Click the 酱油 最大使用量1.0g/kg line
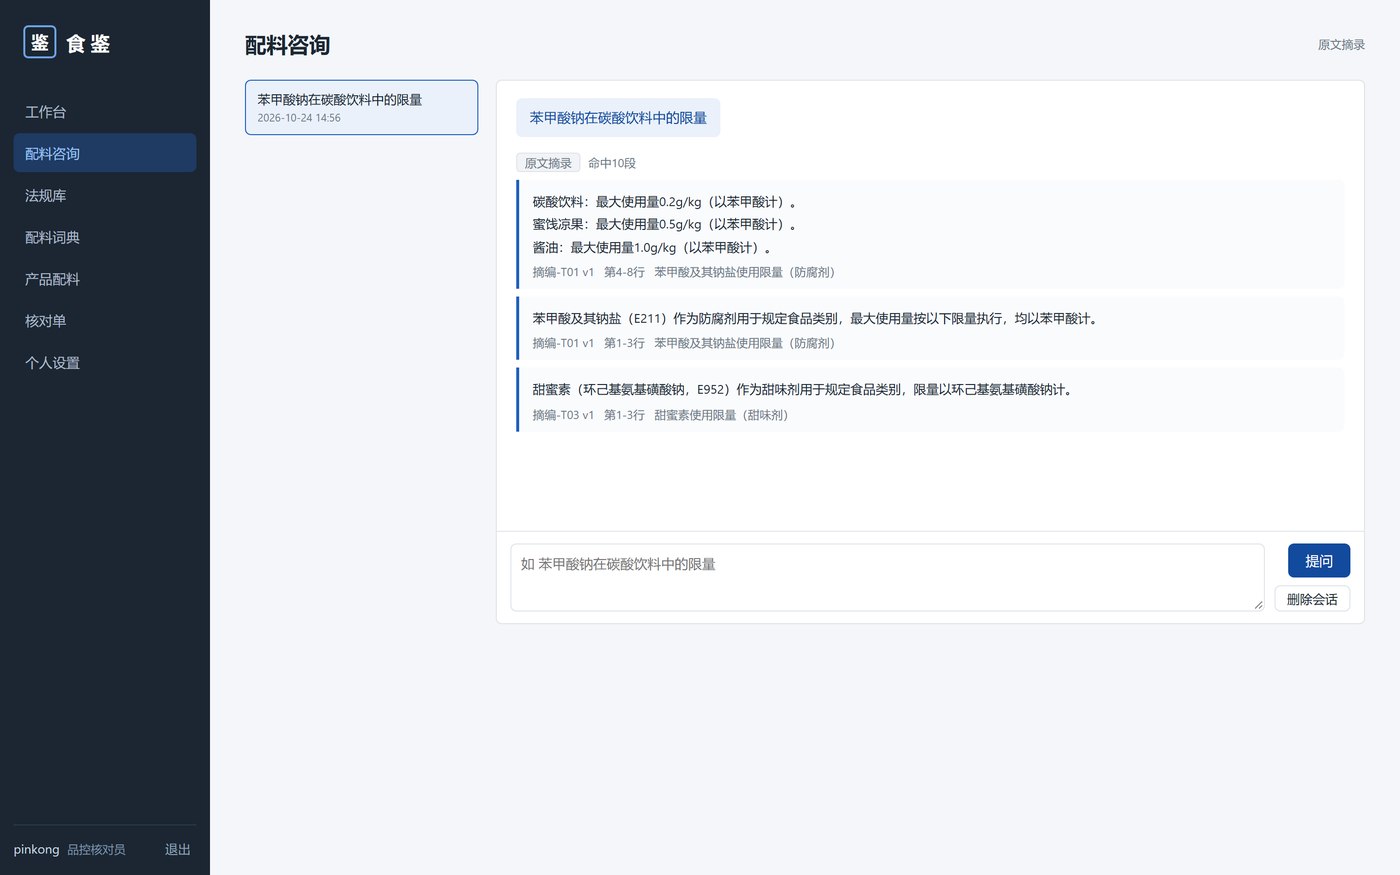Viewport: 1400px width, 875px height. pyautogui.click(x=652, y=247)
